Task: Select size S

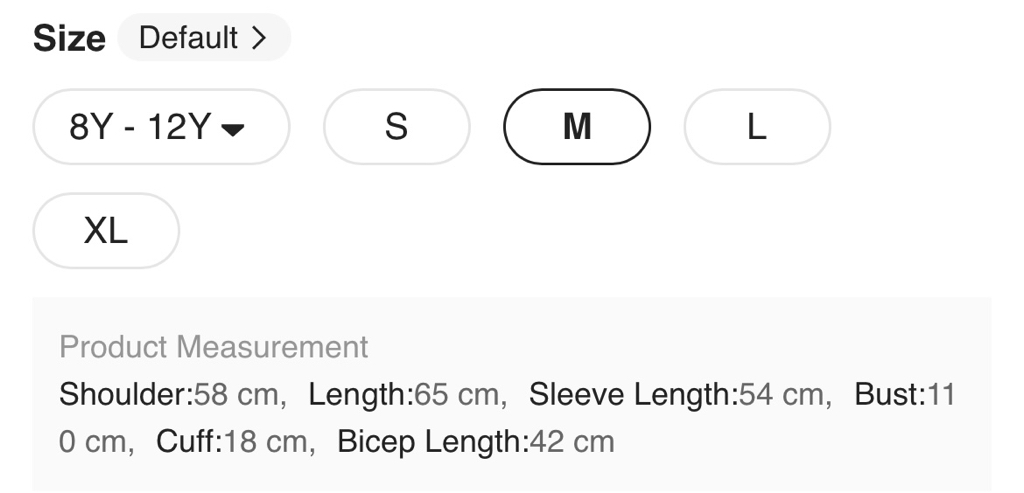Action: tap(396, 127)
